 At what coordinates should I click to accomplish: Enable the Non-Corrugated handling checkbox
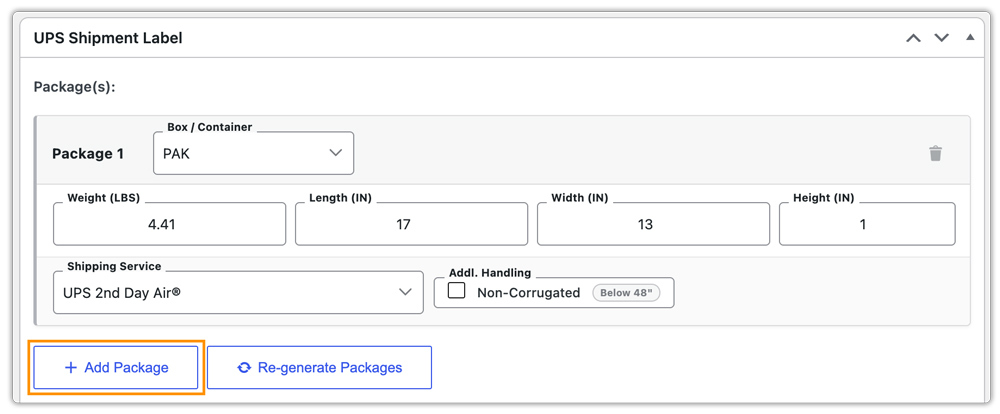[456, 292]
